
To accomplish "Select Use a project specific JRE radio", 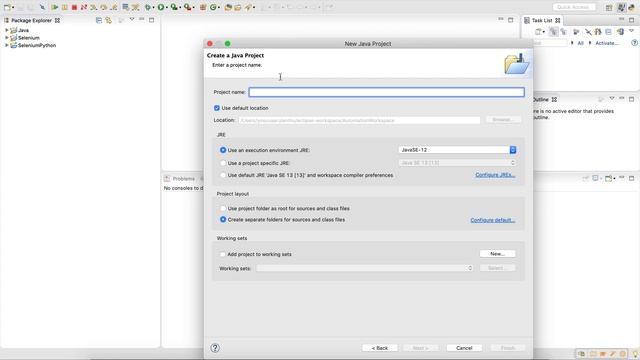I will point(223,163).
